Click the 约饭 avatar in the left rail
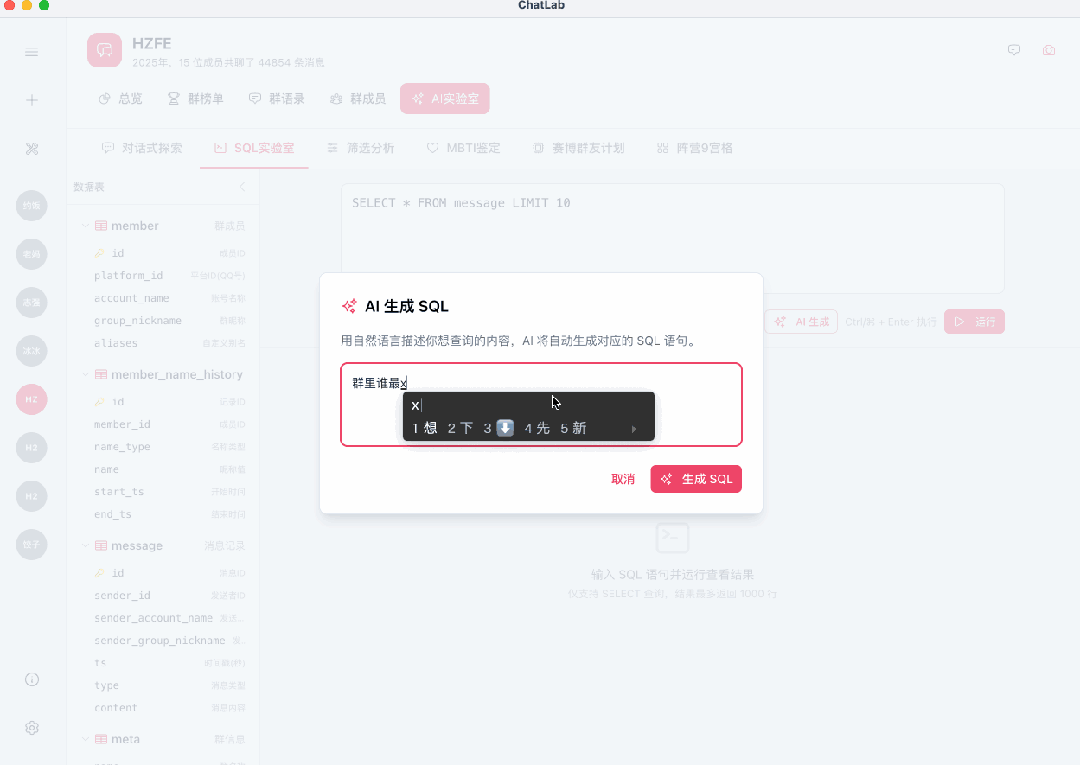This screenshot has width=1080, height=765. [x=31, y=206]
